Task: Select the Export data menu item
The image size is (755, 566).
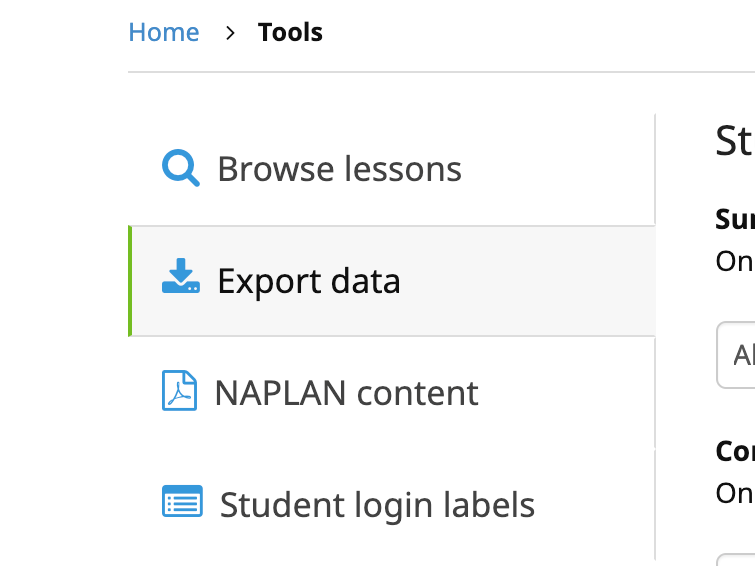Action: pyautogui.click(x=308, y=281)
